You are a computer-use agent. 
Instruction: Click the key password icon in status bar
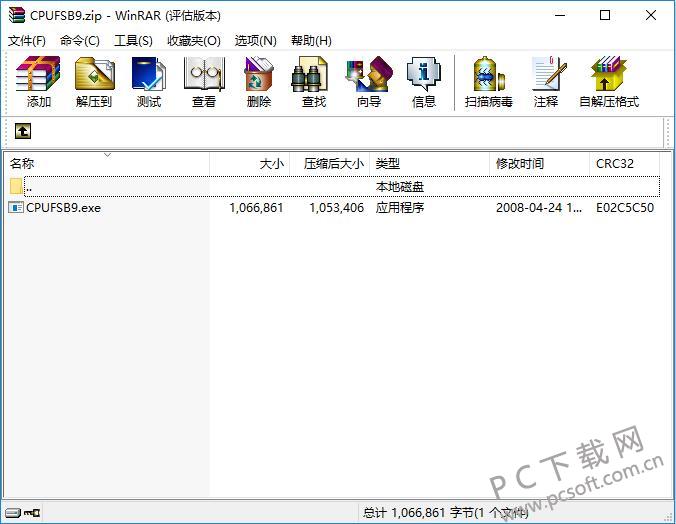point(32,513)
